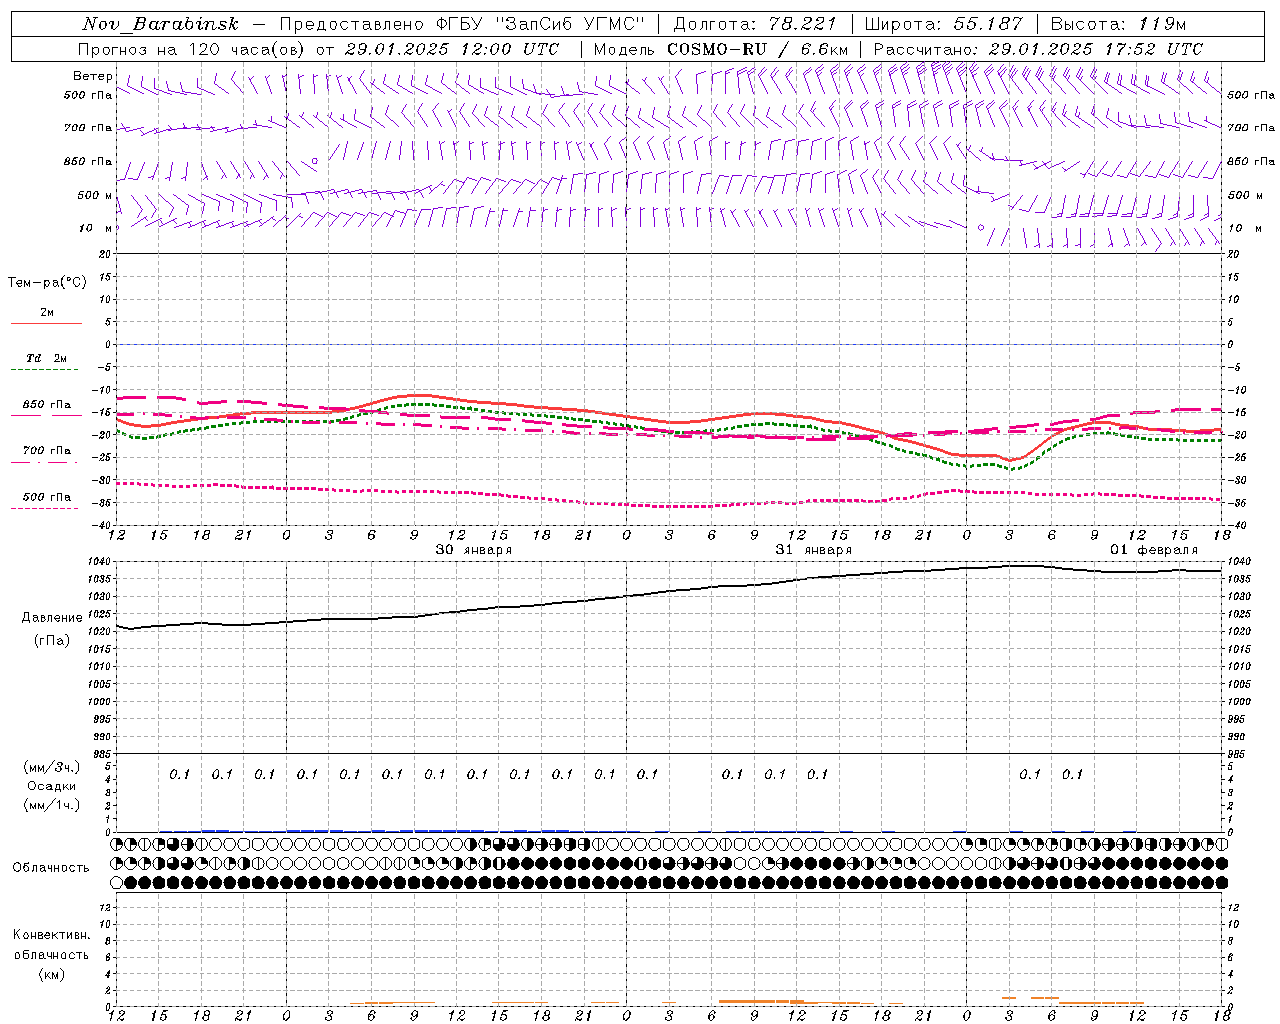Image resolution: width=1280 pixels, height=1024 pixels.
Task: Click the cloud cover label "Облачность"
Action: click(x=51, y=868)
